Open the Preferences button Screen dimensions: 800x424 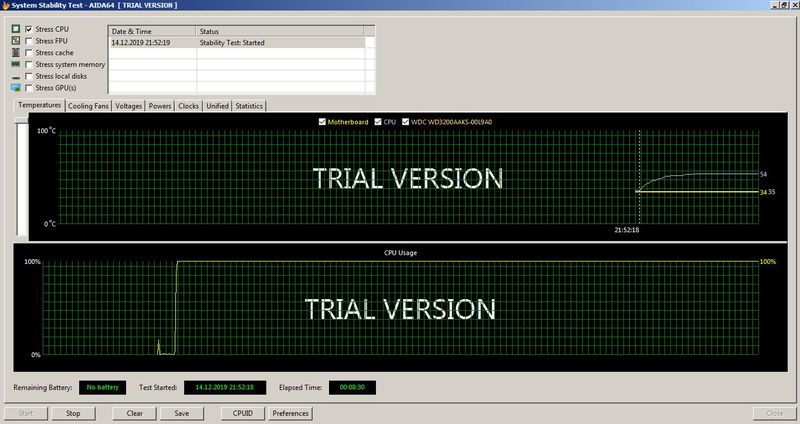290,413
